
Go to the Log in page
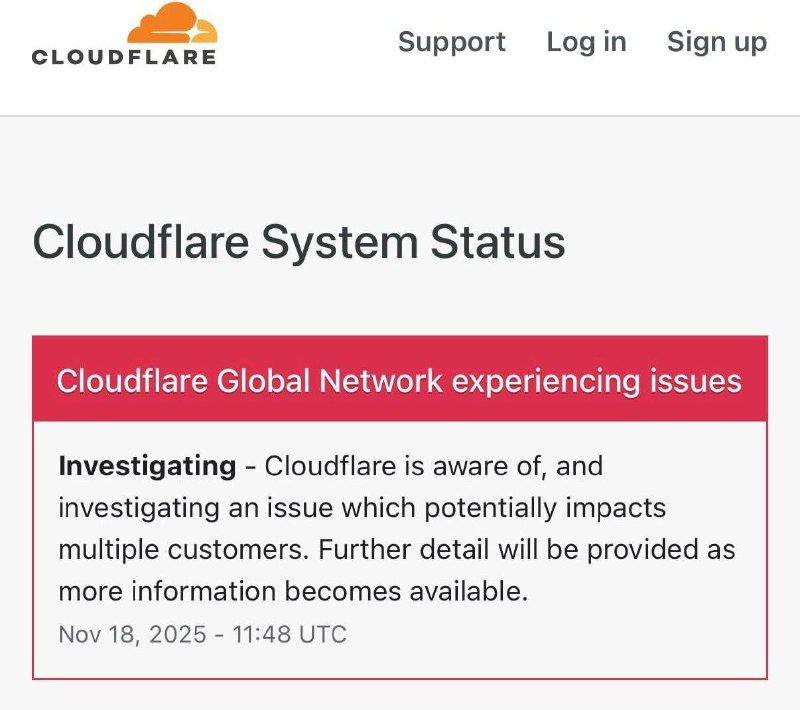586,42
